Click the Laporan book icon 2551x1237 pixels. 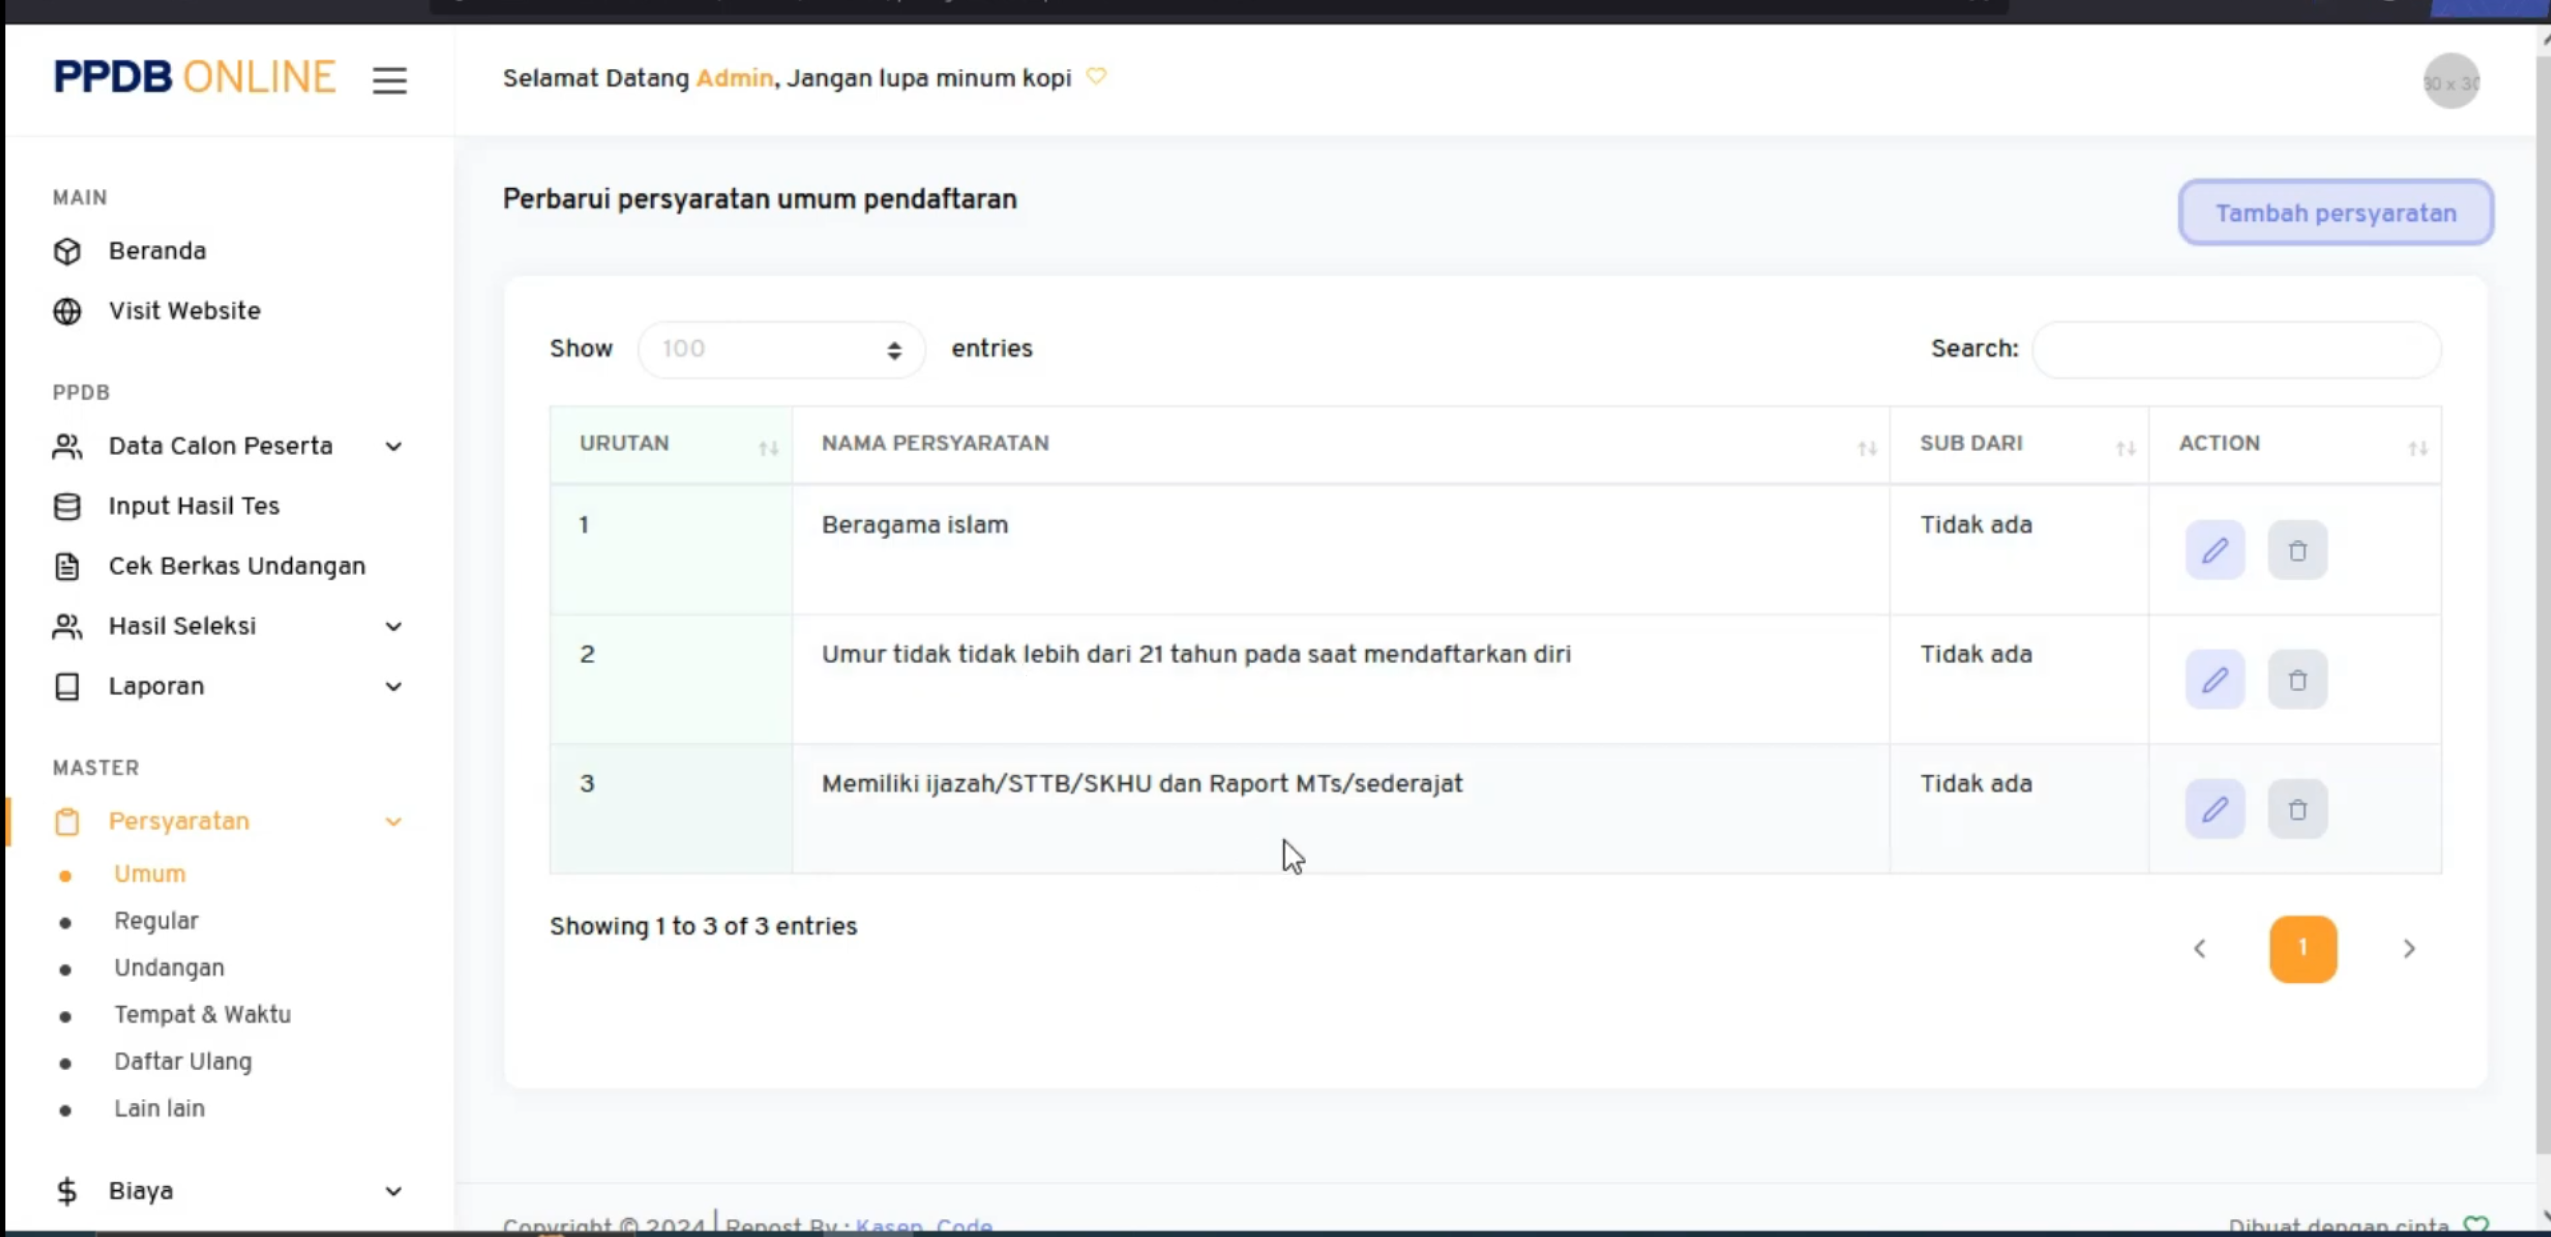coord(67,686)
